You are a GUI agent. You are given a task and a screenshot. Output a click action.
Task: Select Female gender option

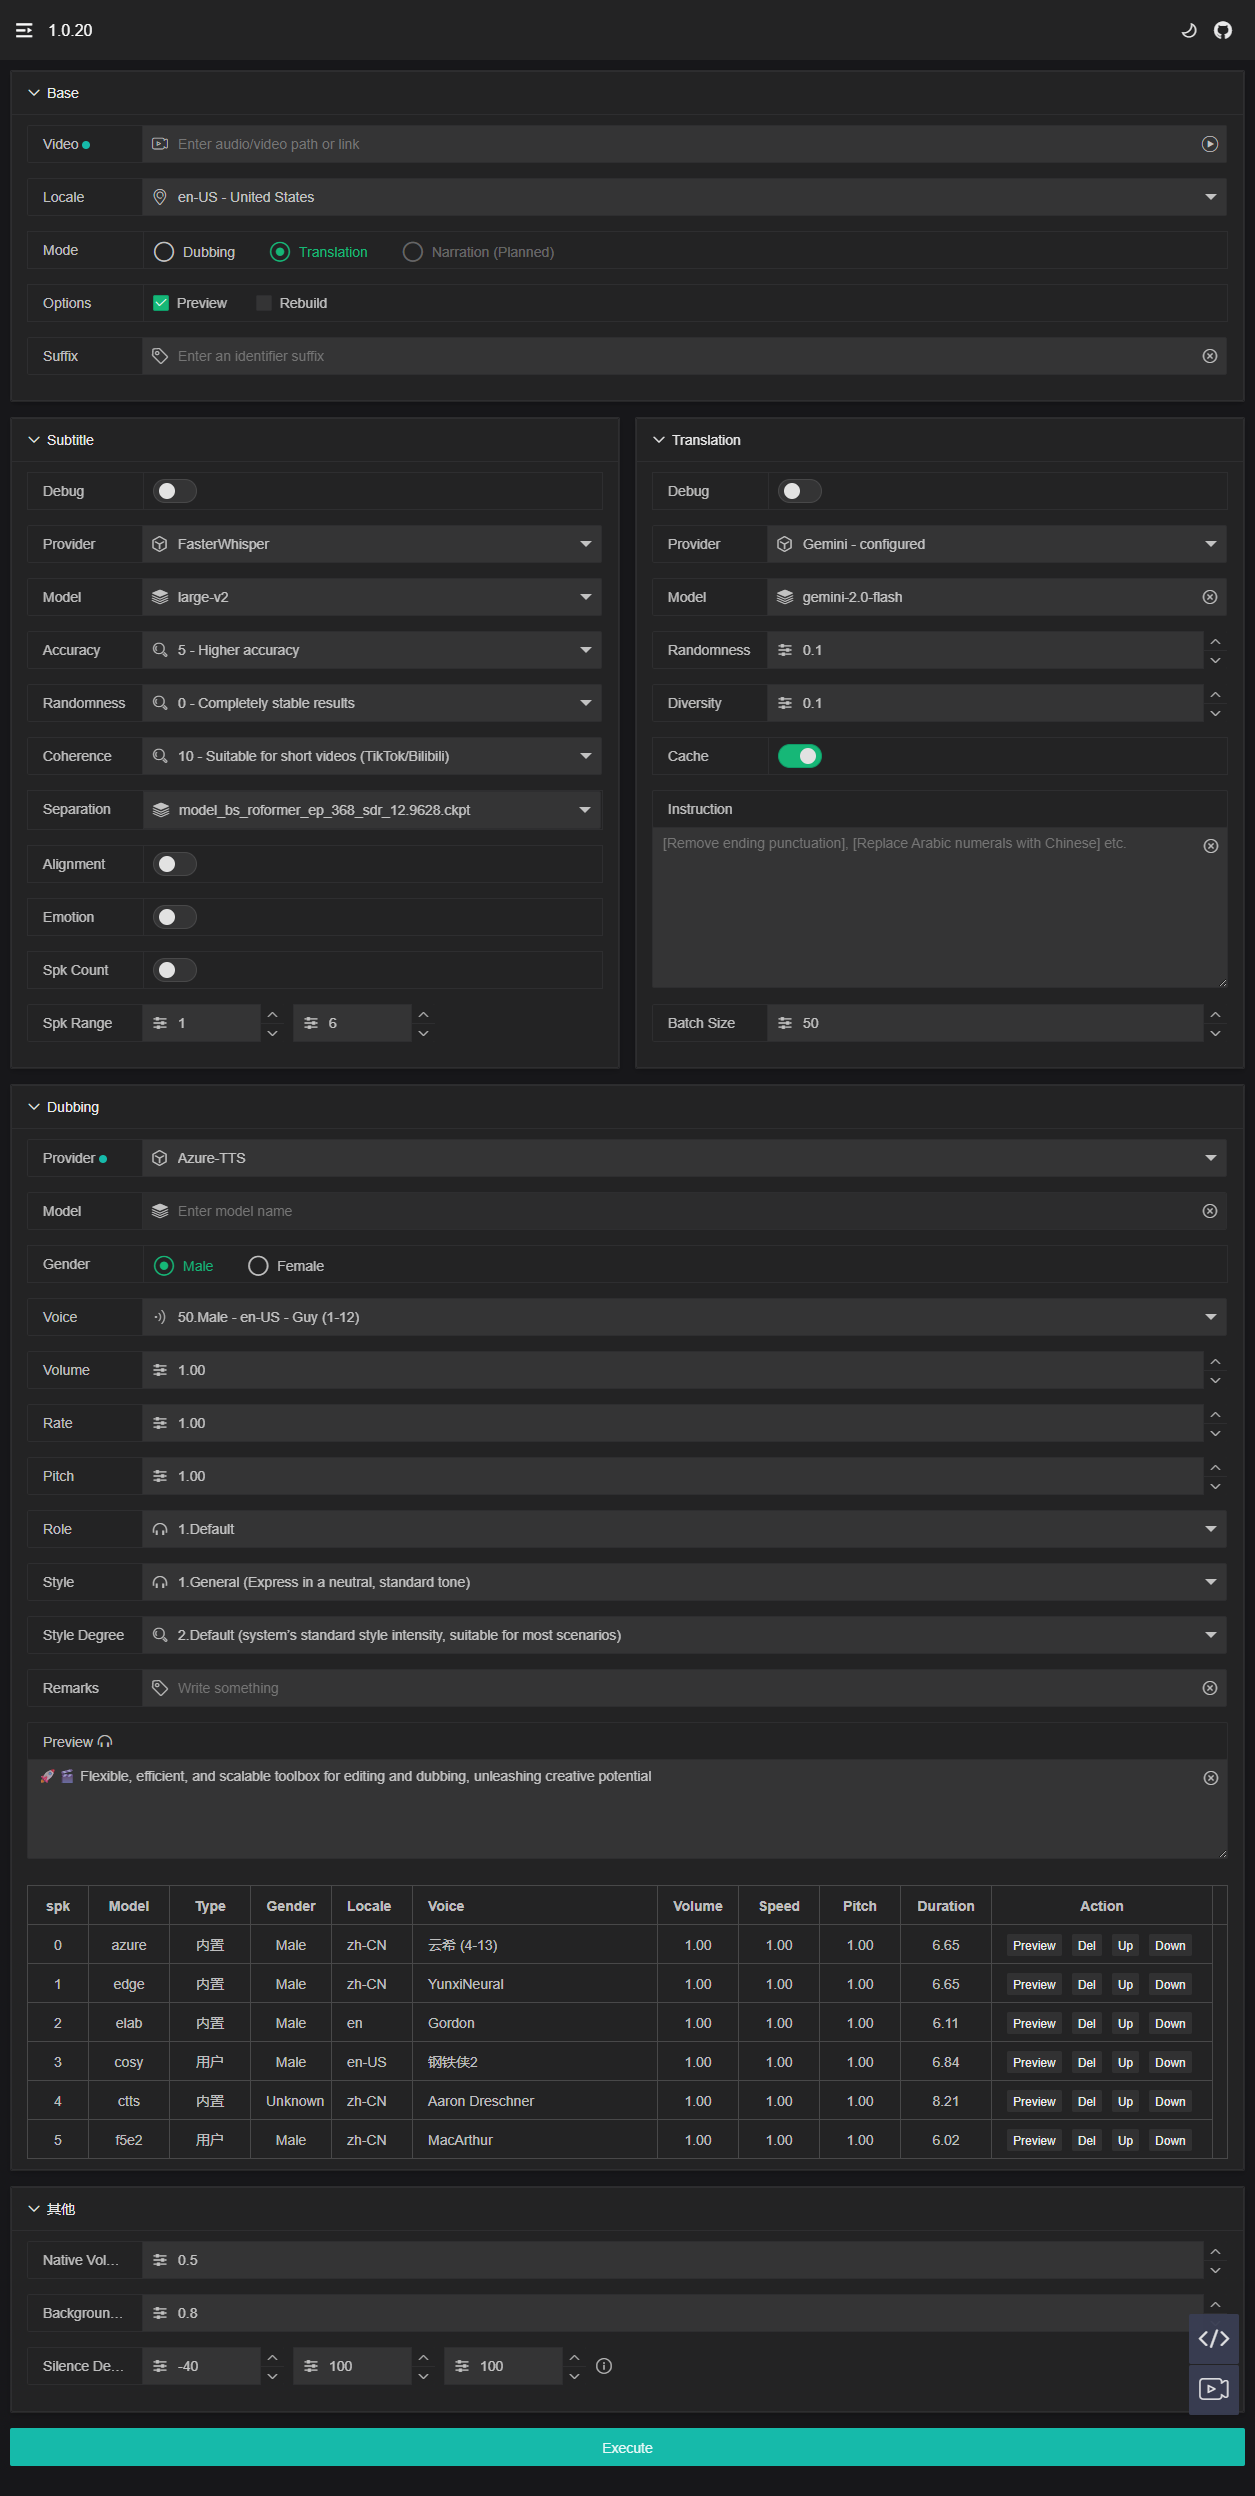pyautogui.click(x=258, y=1266)
